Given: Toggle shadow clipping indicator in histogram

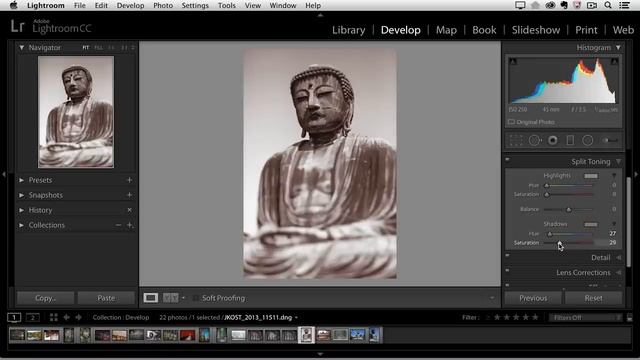Looking at the screenshot, I should (513, 62).
